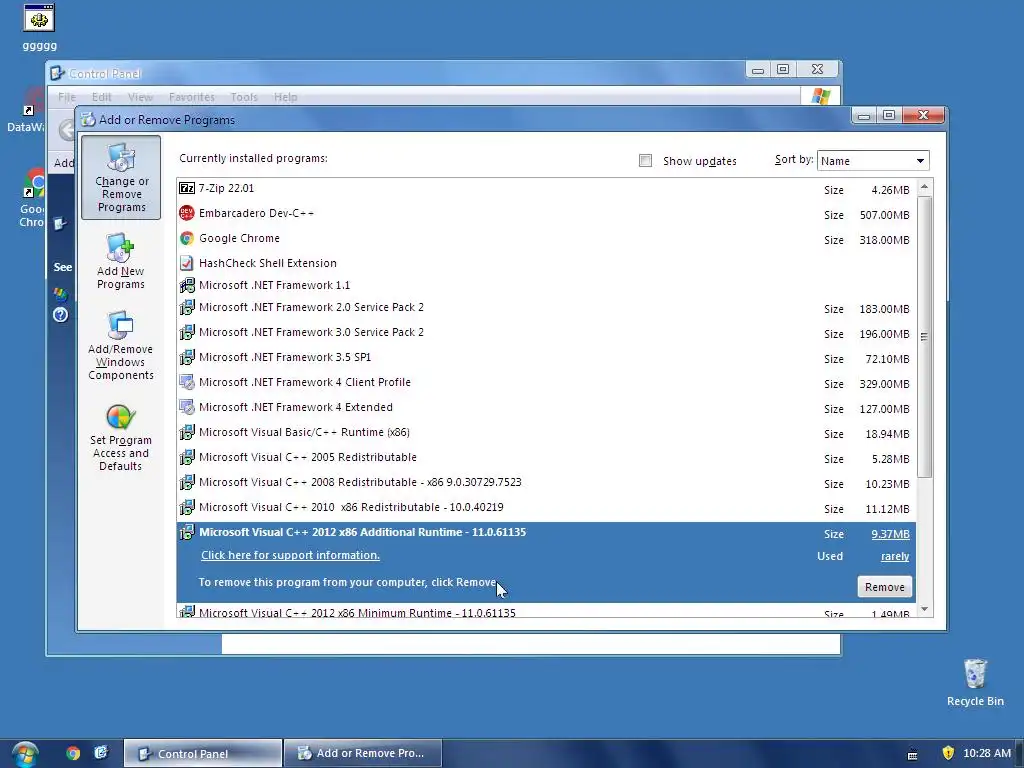Click the HashCheck Shell Extension icon

[187, 263]
